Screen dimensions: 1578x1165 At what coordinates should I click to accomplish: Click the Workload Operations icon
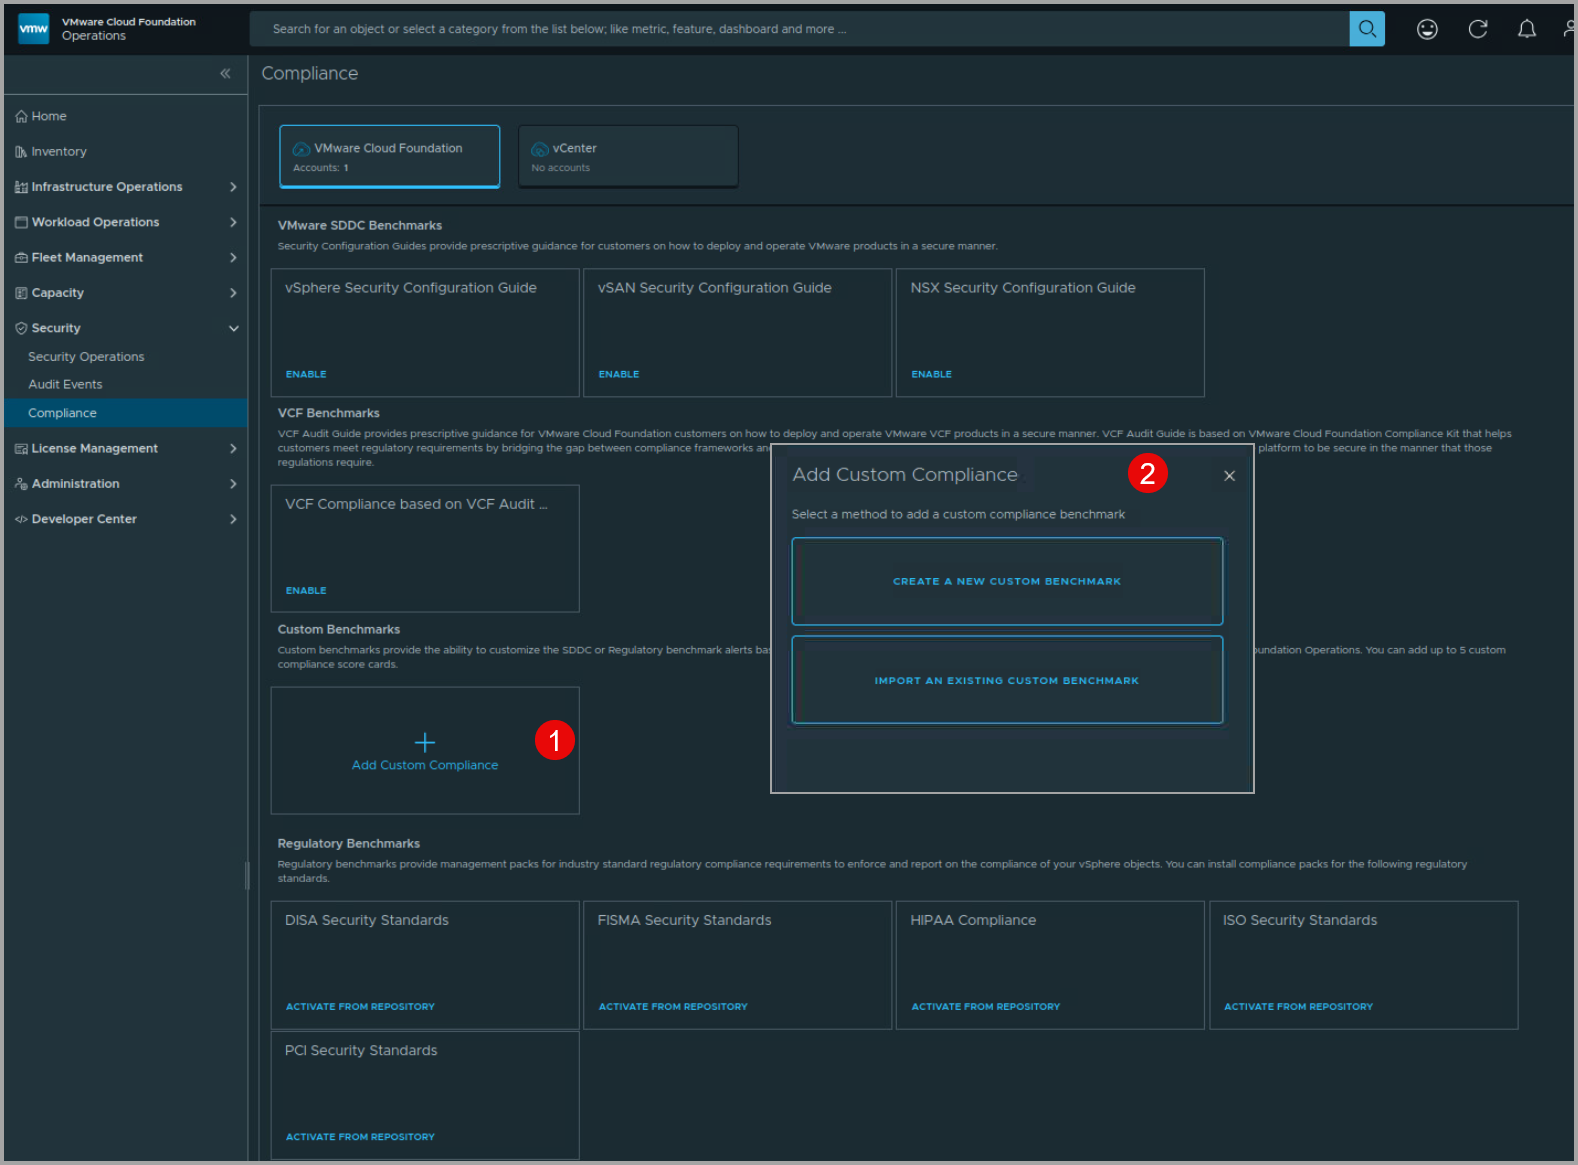(x=21, y=222)
